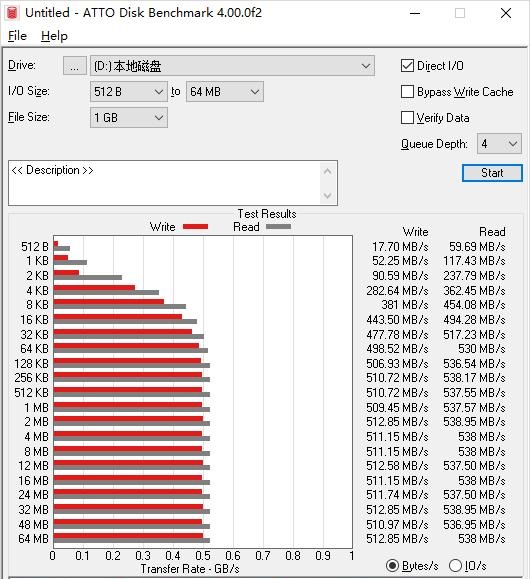
Task: Select the IO/s radio button
Action: coord(455,566)
